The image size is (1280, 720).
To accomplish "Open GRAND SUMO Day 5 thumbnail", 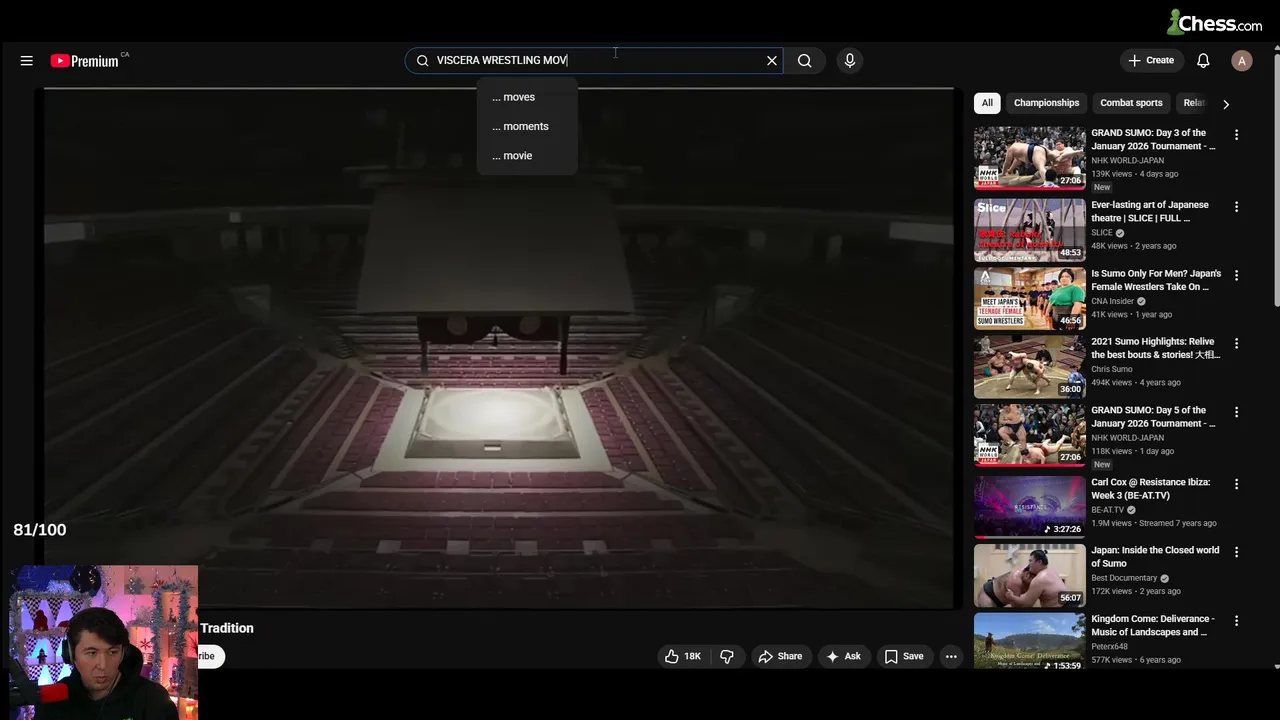I will [1030, 435].
